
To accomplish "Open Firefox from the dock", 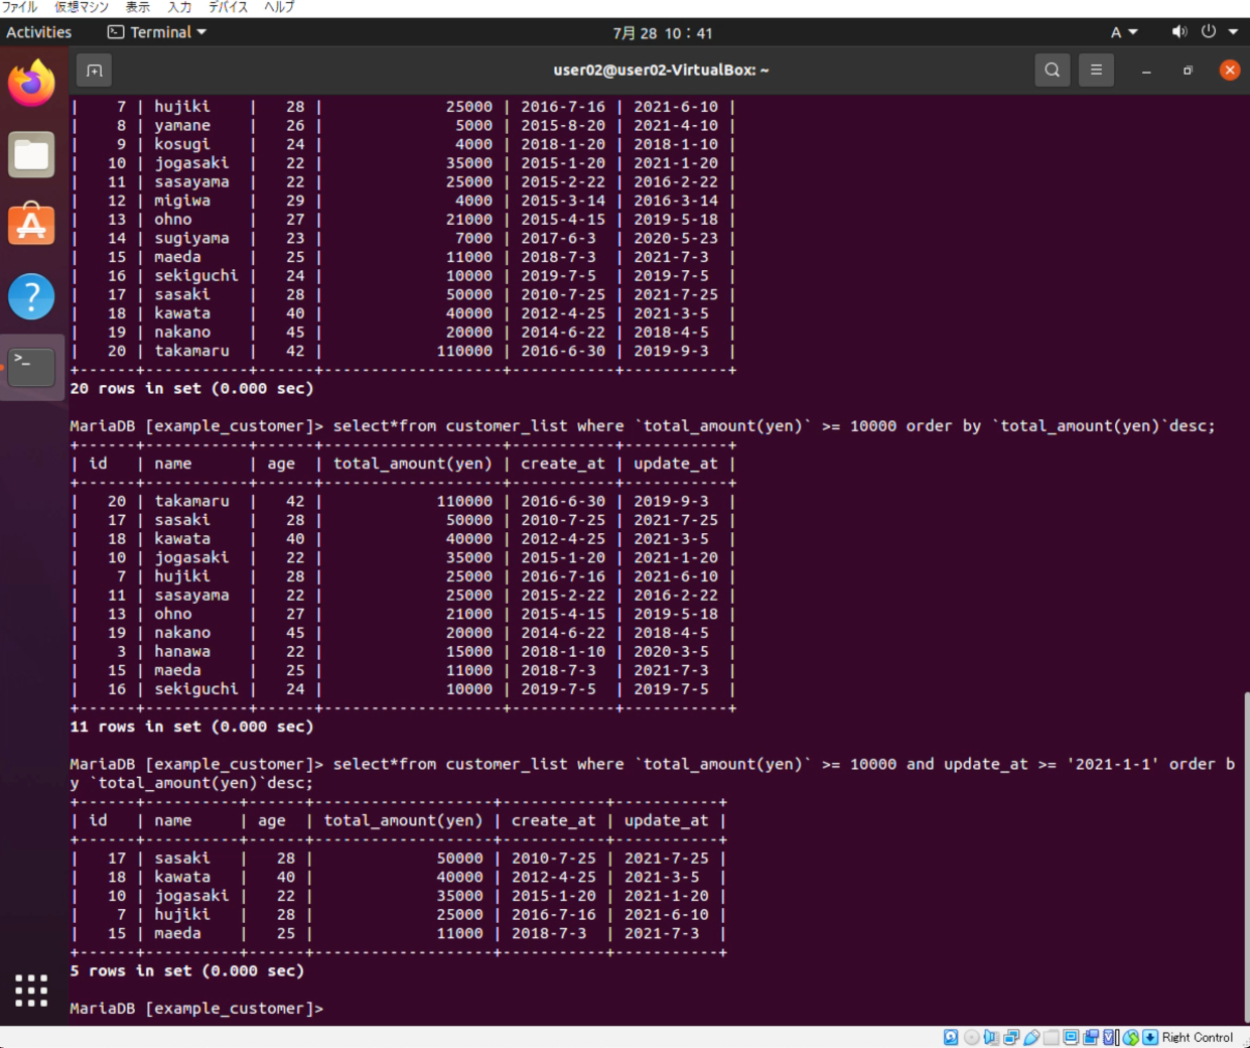I will click(x=31, y=84).
